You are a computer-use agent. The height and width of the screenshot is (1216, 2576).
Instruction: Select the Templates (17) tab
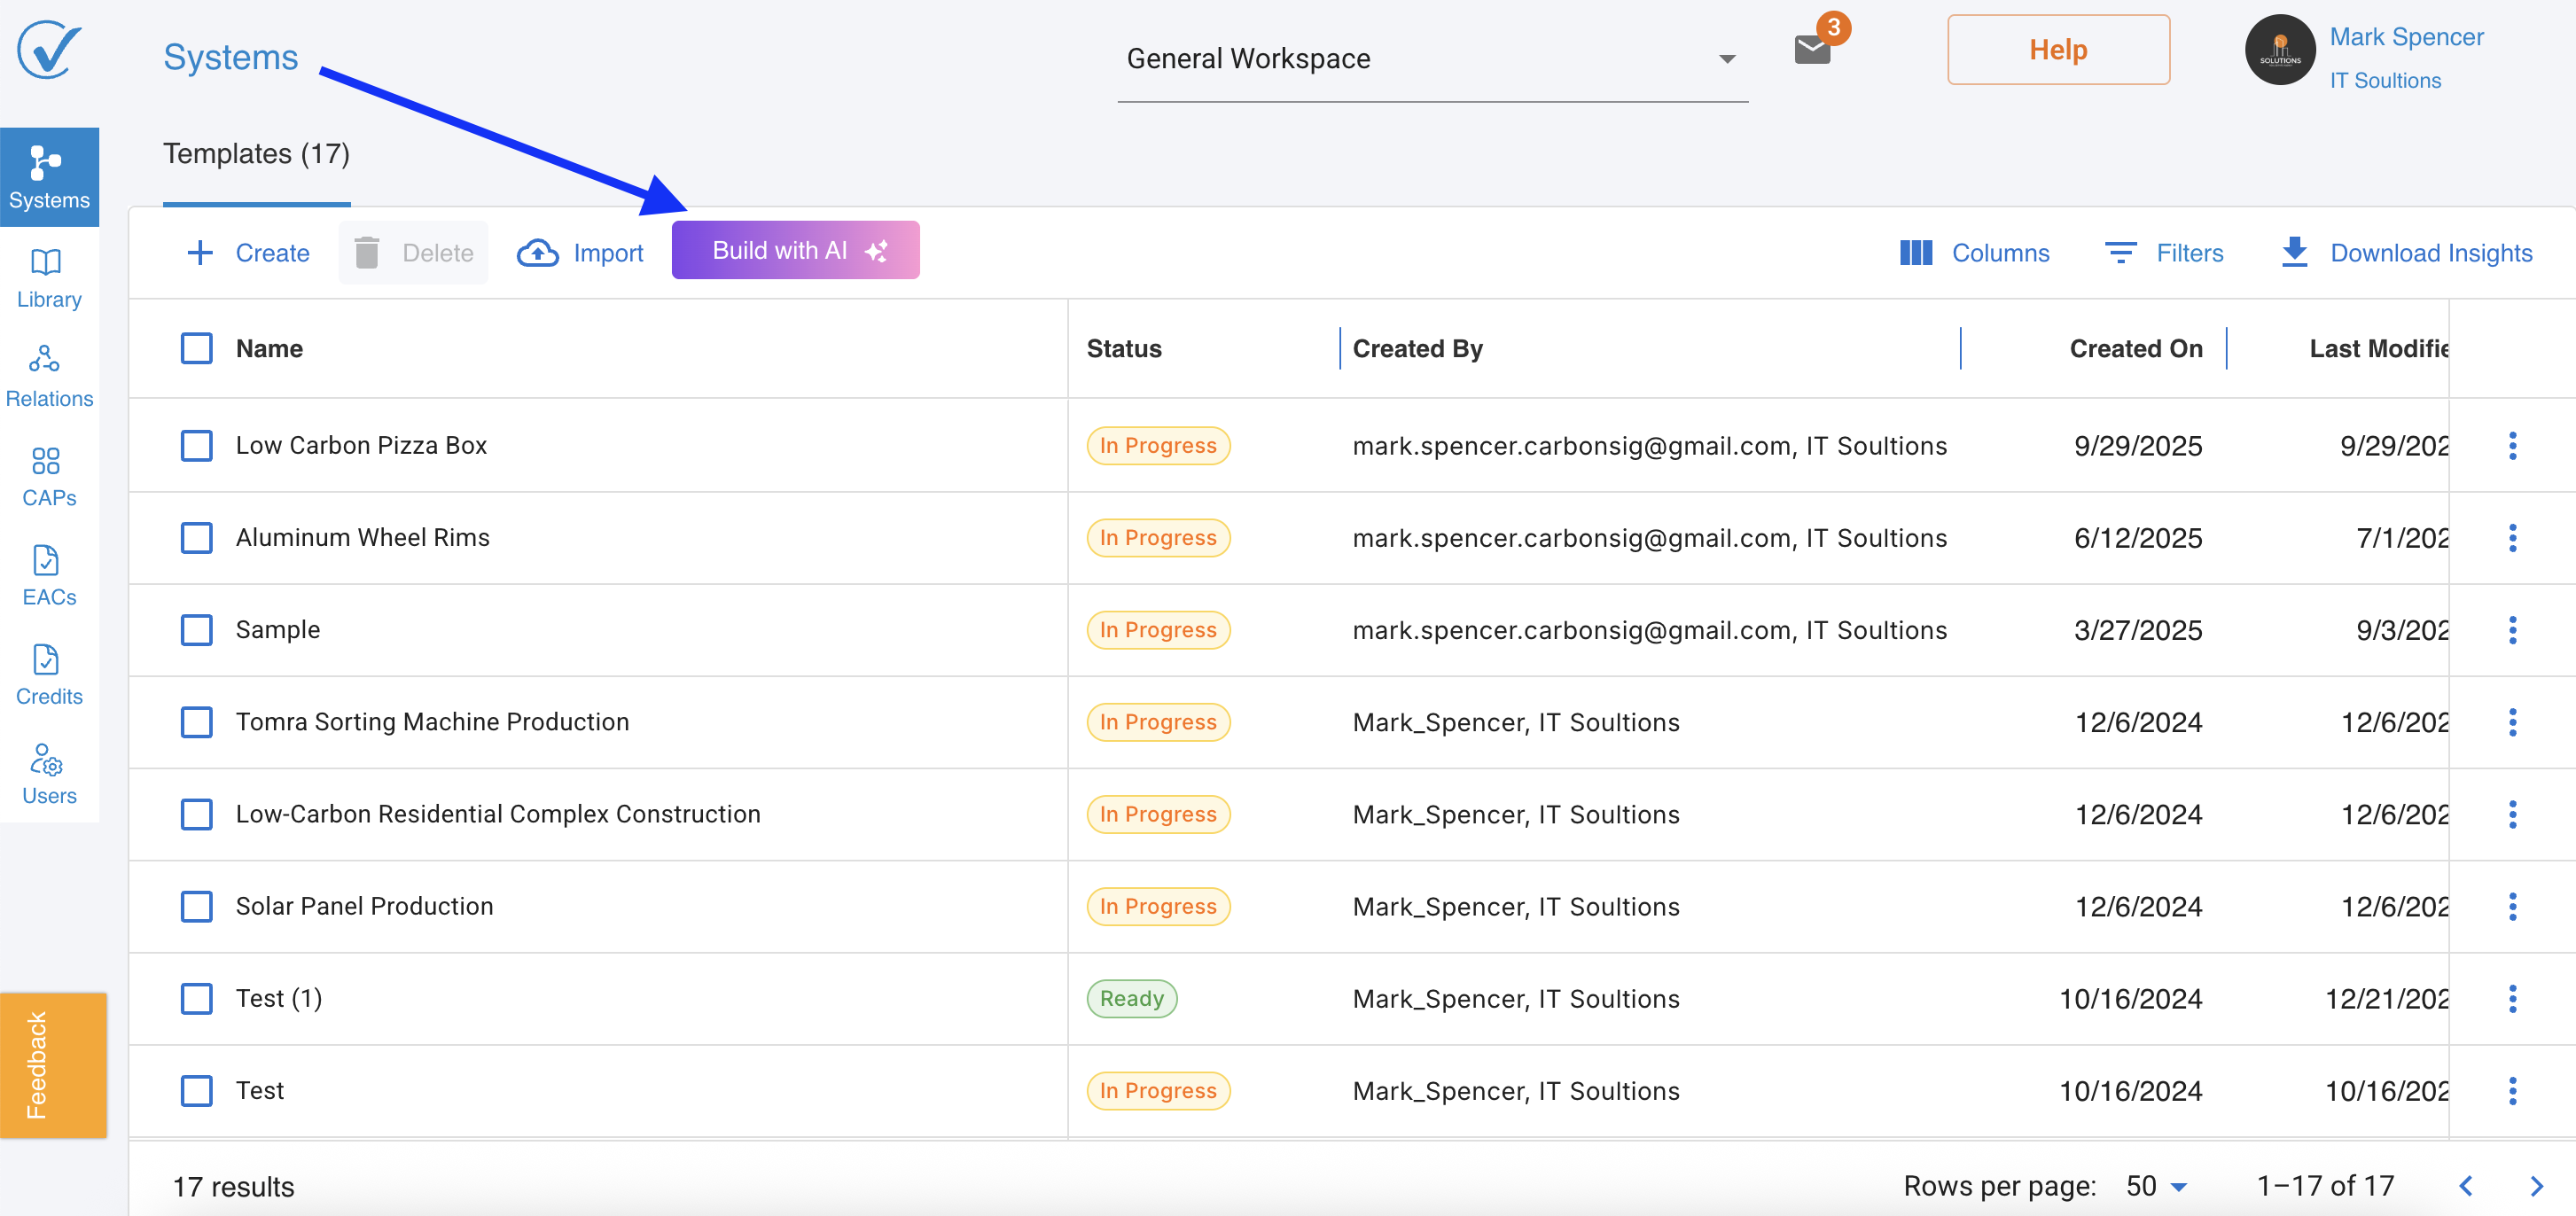256,154
